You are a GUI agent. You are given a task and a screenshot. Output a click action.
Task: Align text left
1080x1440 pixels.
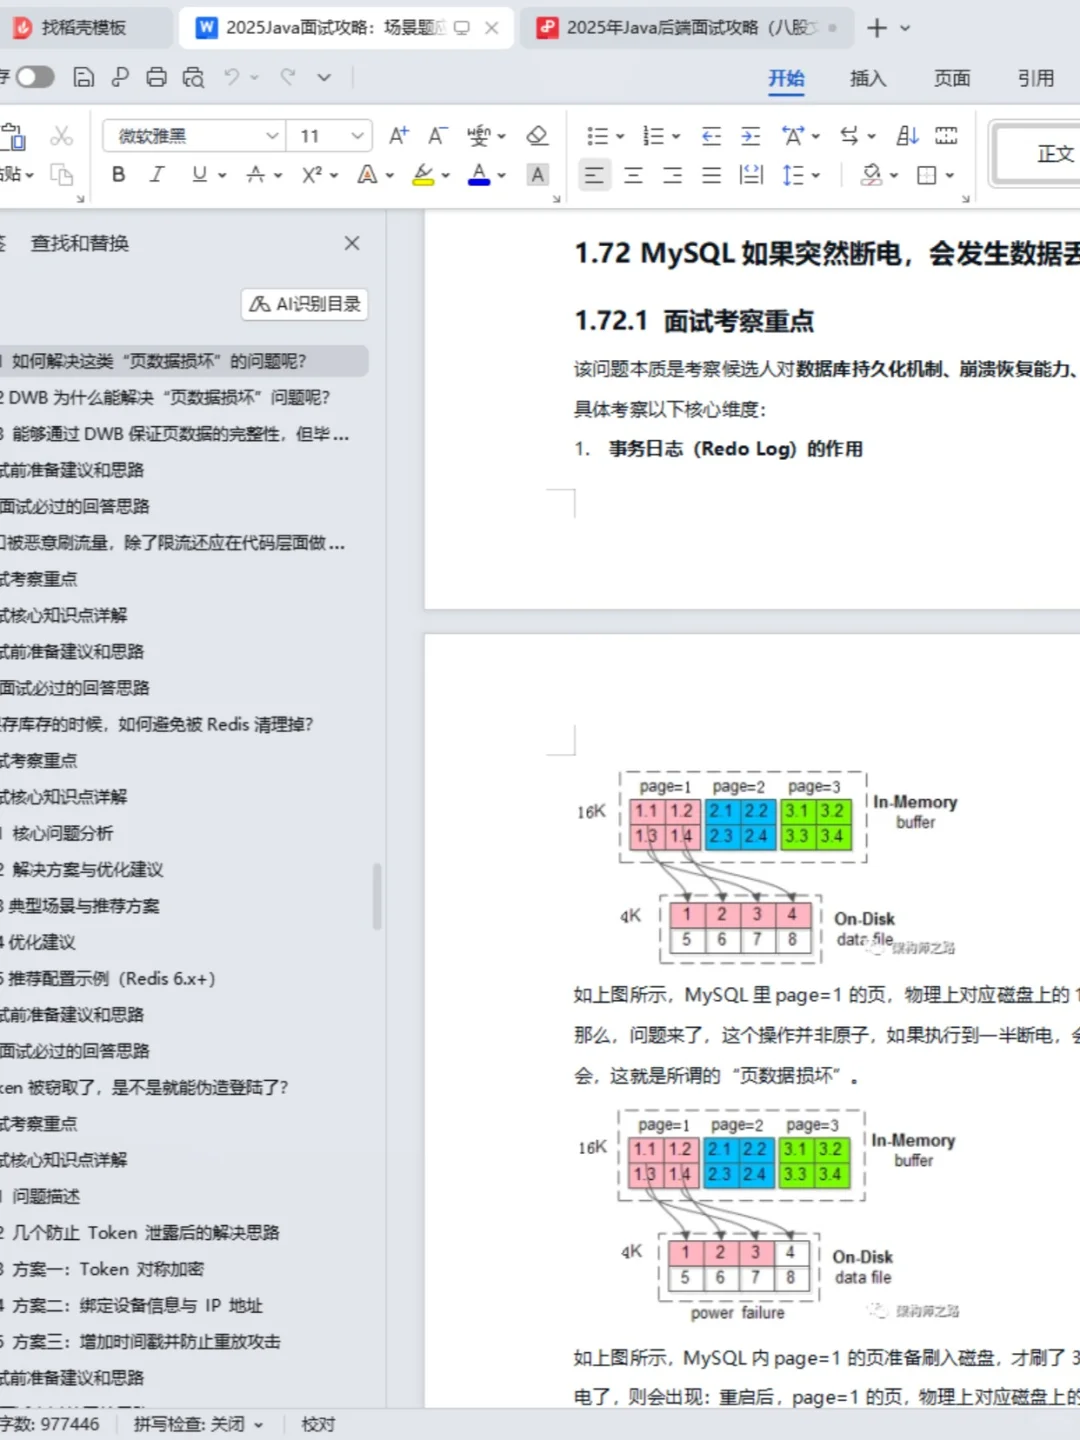594,176
